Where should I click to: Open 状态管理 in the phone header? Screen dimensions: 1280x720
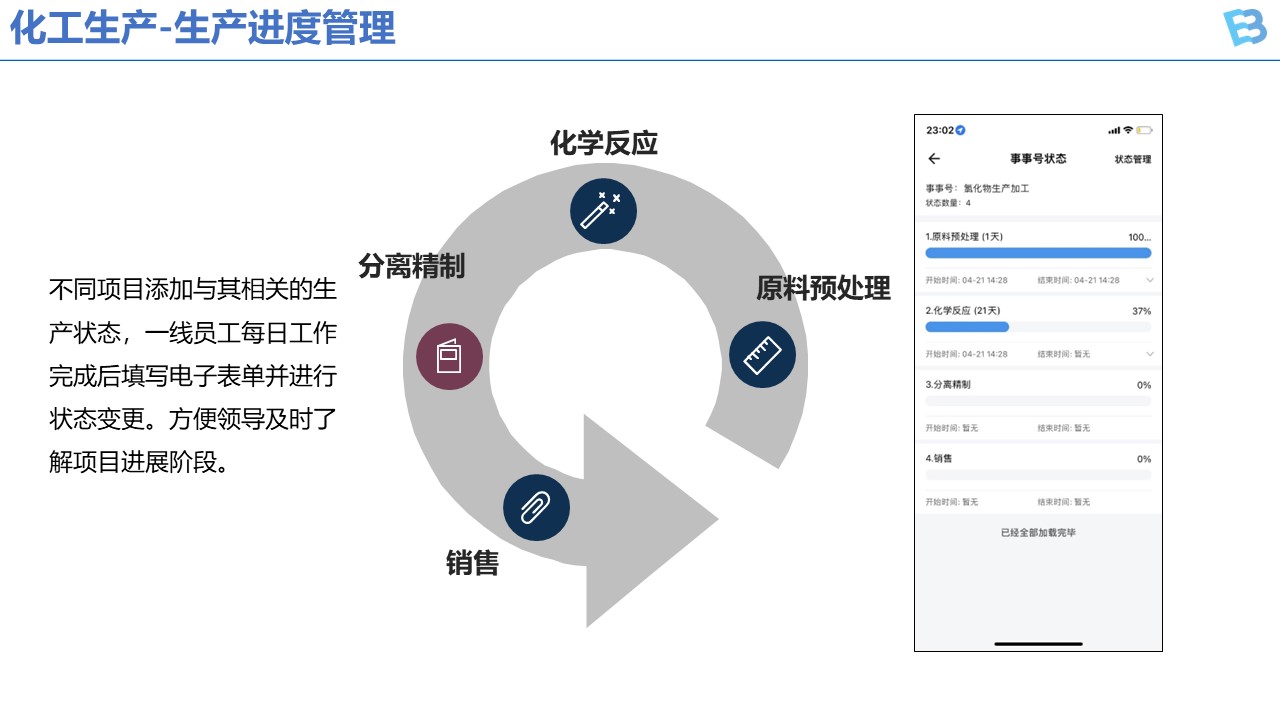pos(1133,160)
